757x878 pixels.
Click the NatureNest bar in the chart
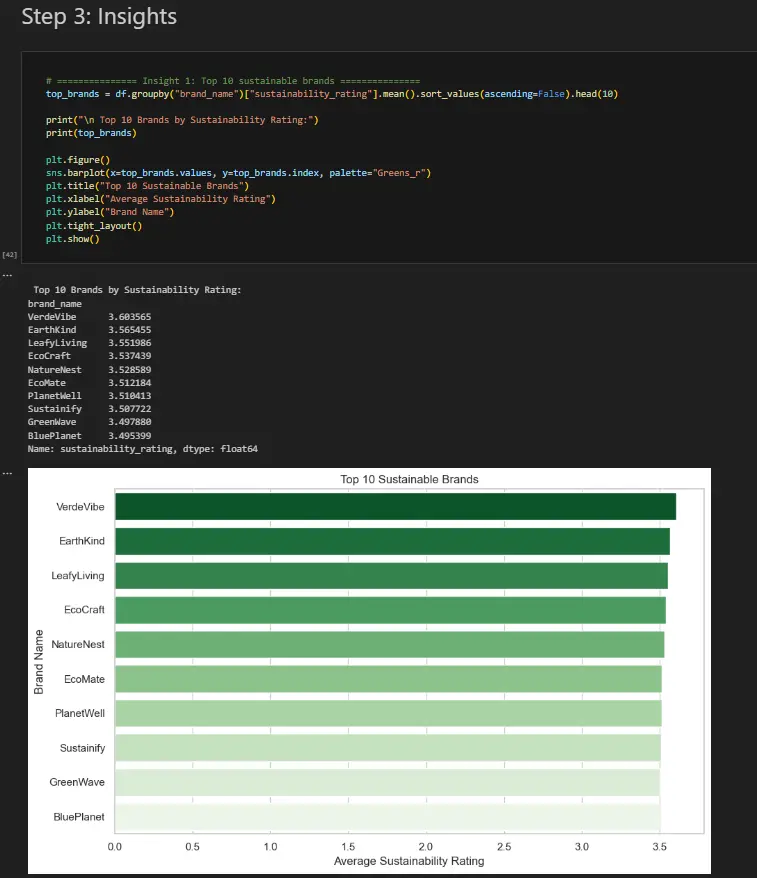(389, 644)
